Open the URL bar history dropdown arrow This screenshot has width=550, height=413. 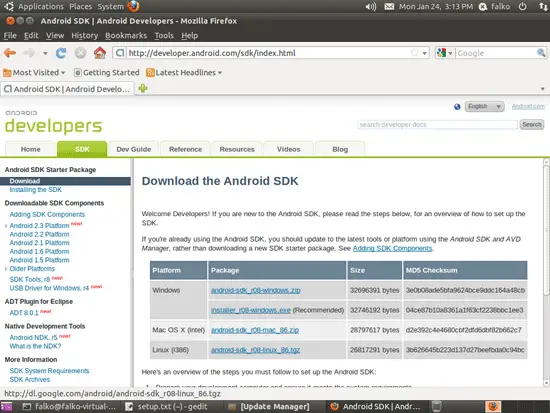[424, 53]
